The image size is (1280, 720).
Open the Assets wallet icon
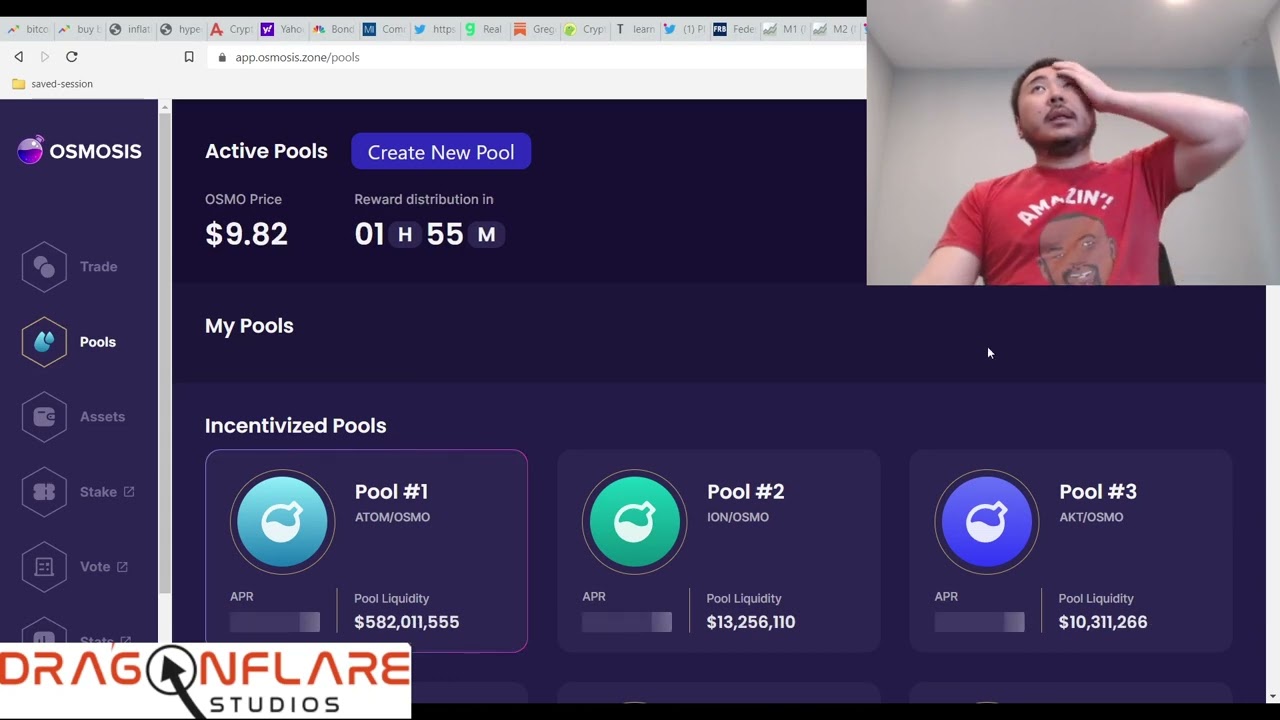pyautogui.click(x=44, y=417)
